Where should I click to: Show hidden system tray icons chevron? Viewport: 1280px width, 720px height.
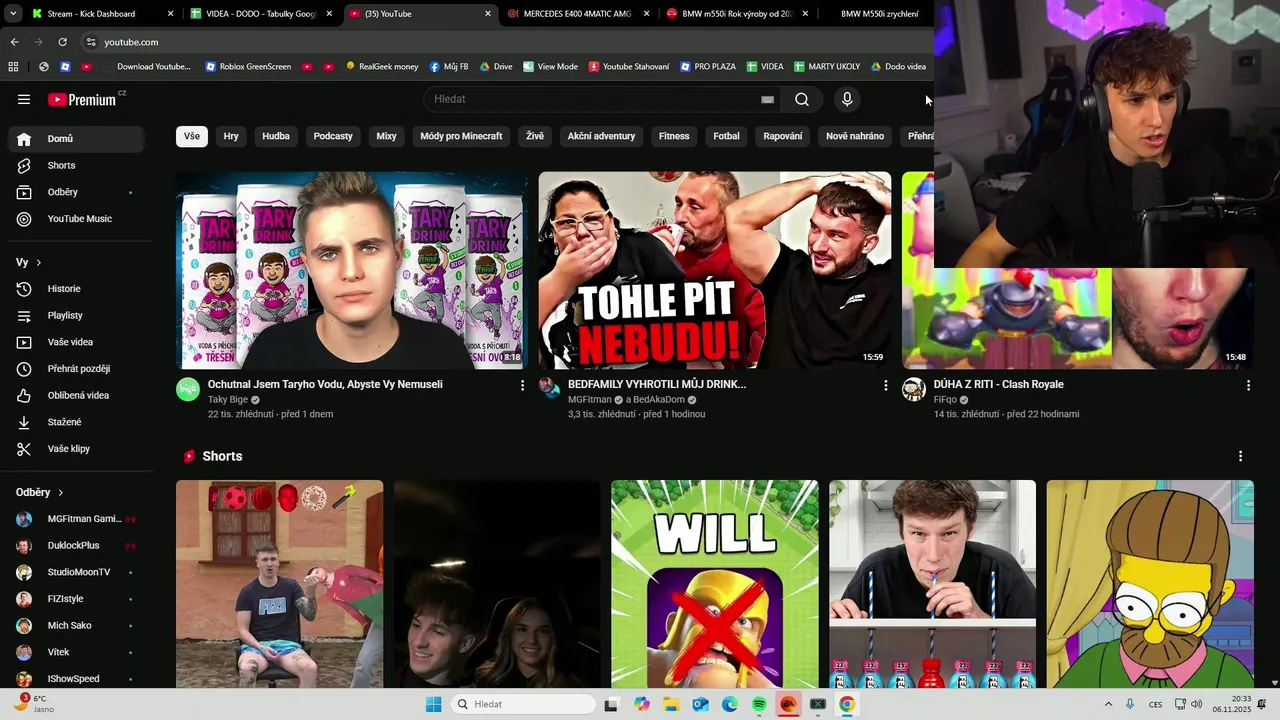[1108, 704]
